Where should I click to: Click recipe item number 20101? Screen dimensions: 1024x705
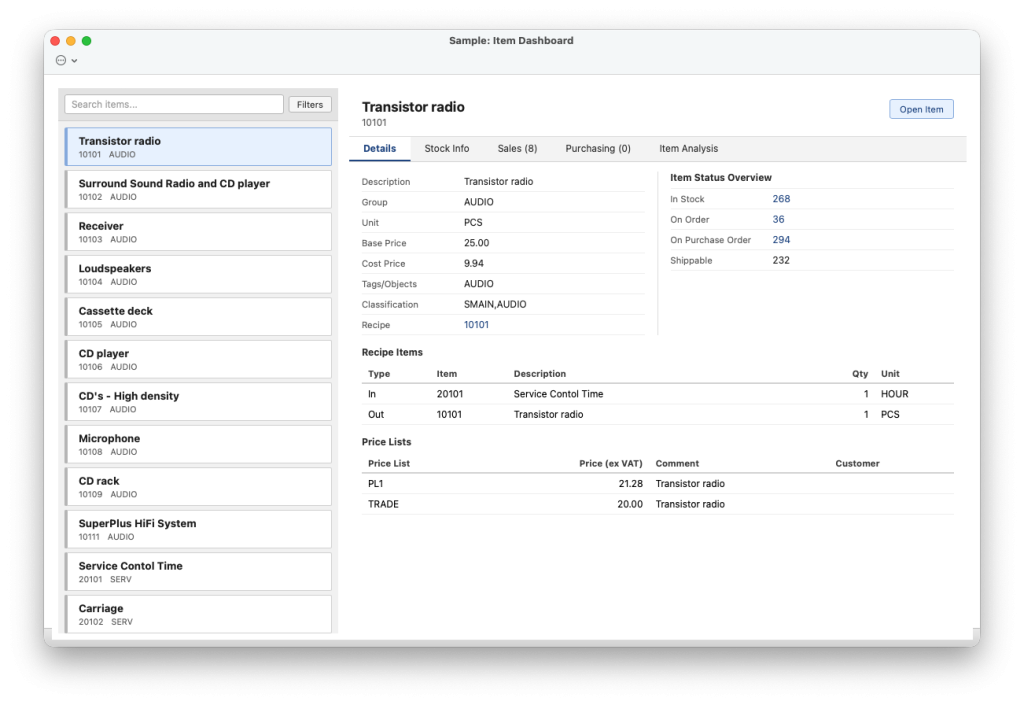point(450,394)
